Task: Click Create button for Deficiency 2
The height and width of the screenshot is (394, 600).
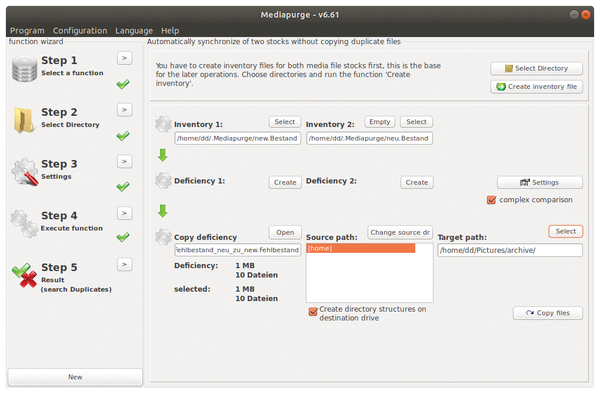Action: (417, 182)
